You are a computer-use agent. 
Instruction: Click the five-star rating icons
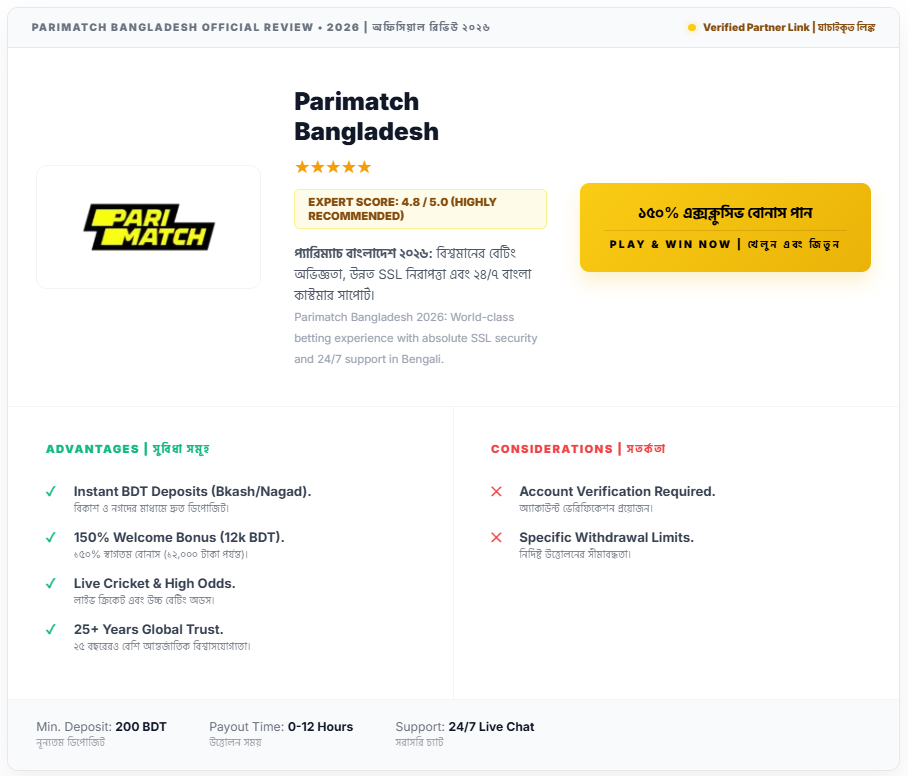333,167
